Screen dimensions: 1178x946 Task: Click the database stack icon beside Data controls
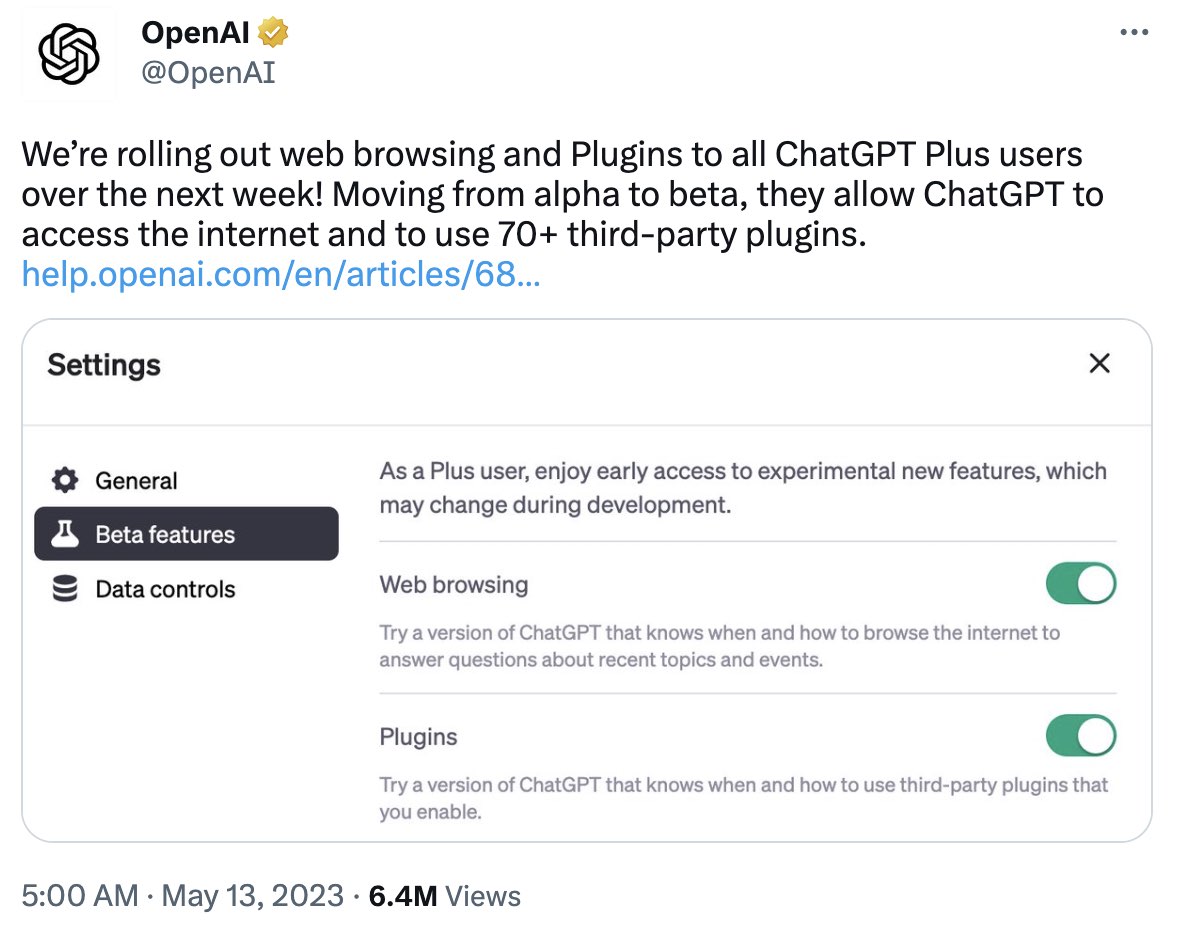[x=65, y=589]
